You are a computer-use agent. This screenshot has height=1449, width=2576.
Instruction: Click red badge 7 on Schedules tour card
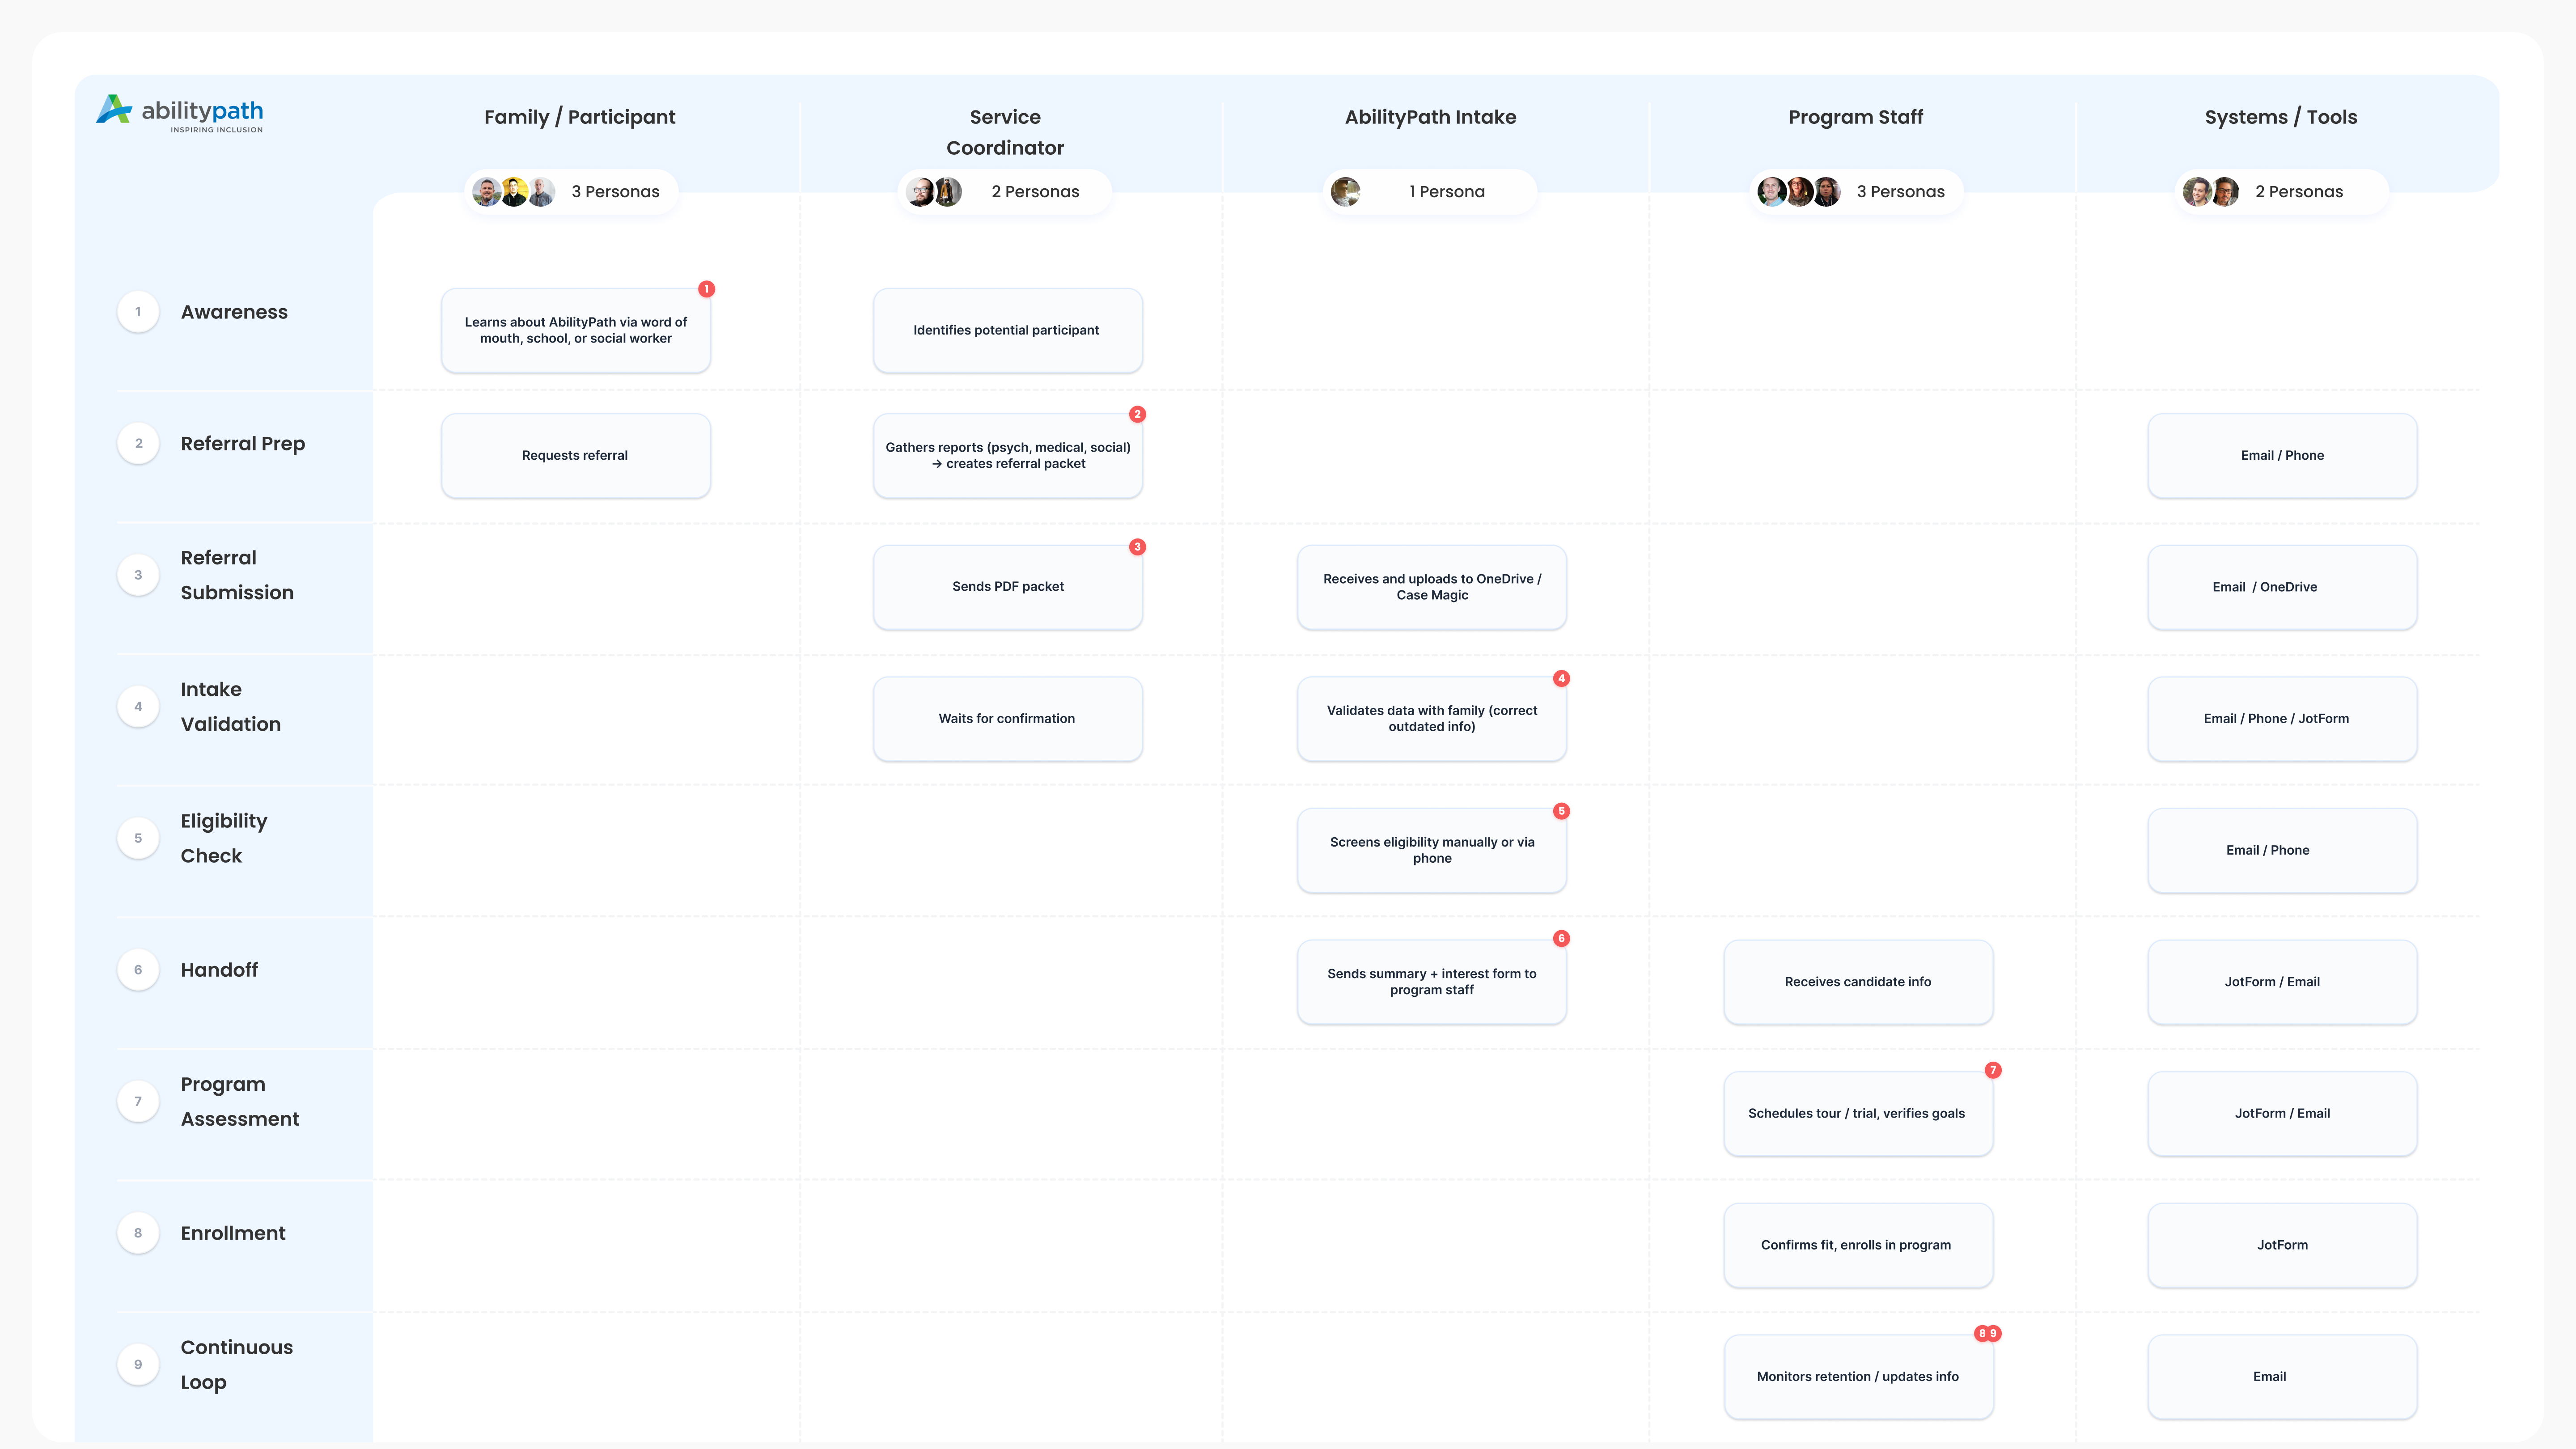[x=1993, y=1070]
